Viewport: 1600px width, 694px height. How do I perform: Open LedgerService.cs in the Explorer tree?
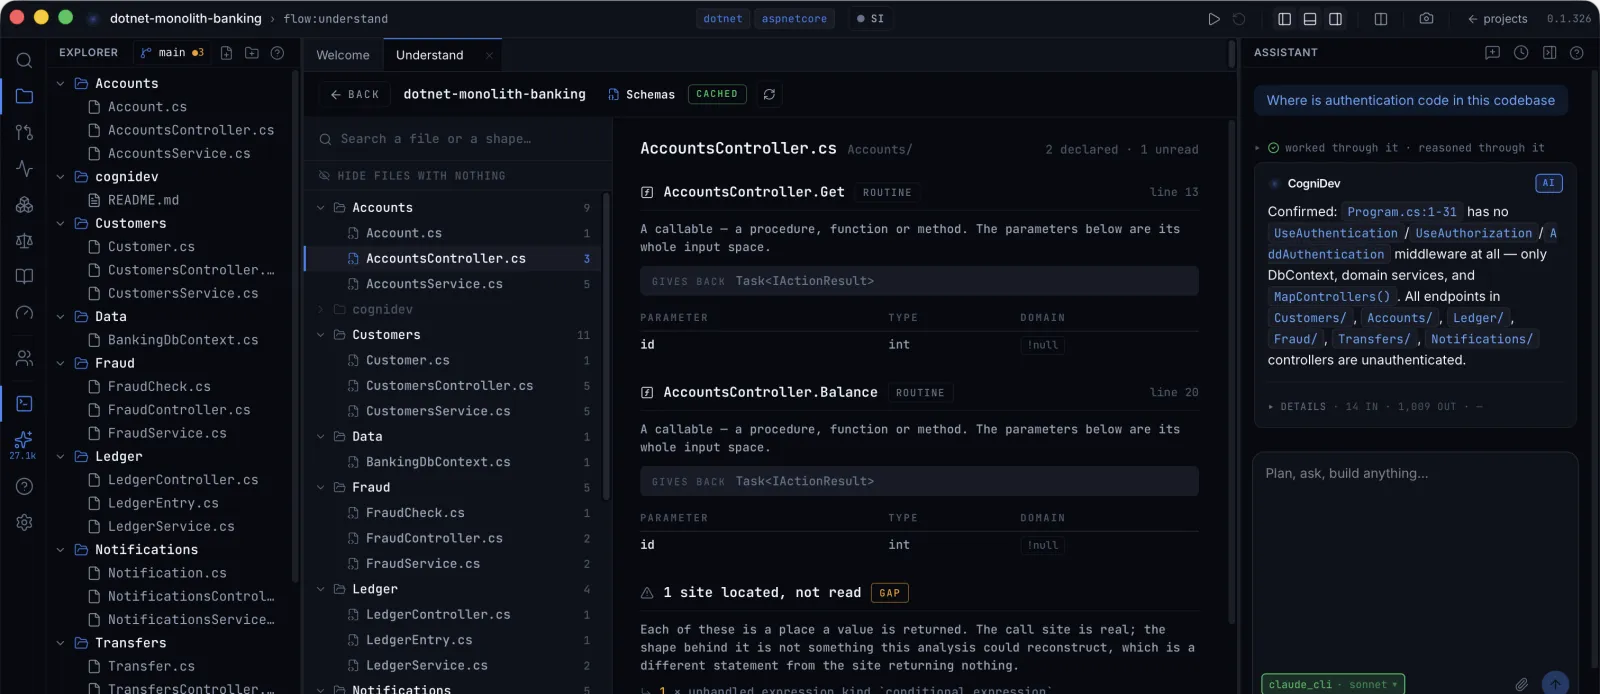click(171, 527)
